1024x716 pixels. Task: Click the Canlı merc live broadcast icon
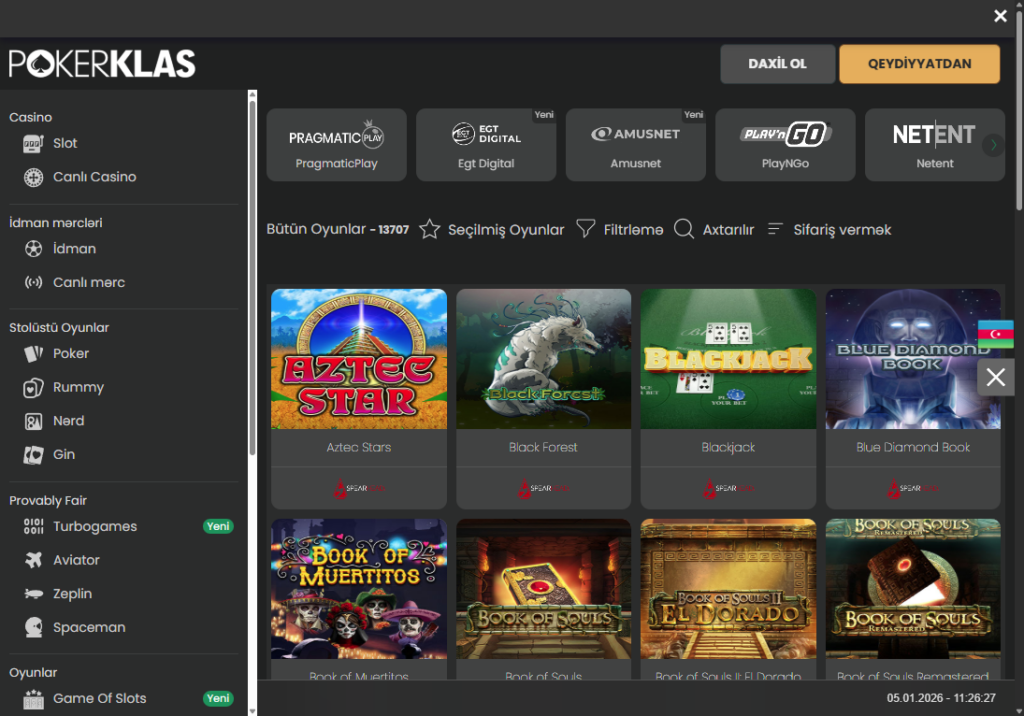(34, 283)
